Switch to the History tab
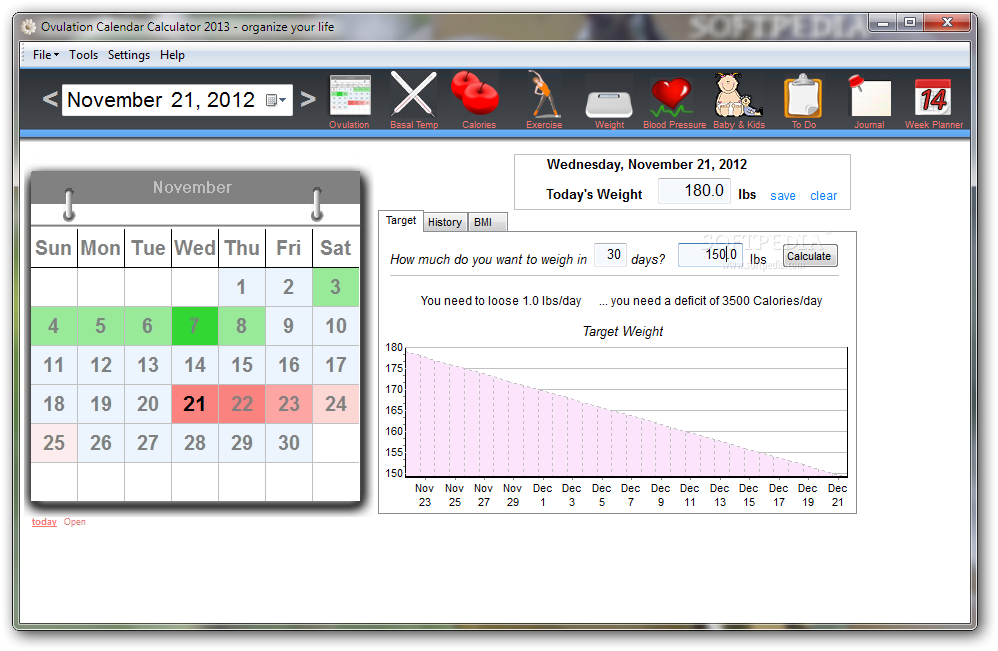 (444, 222)
